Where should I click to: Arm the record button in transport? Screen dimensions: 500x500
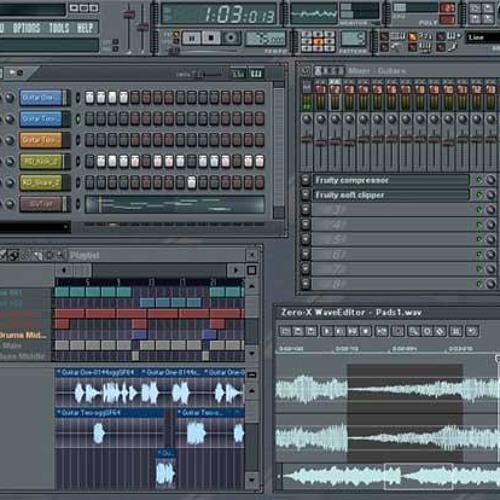pos(231,38)
